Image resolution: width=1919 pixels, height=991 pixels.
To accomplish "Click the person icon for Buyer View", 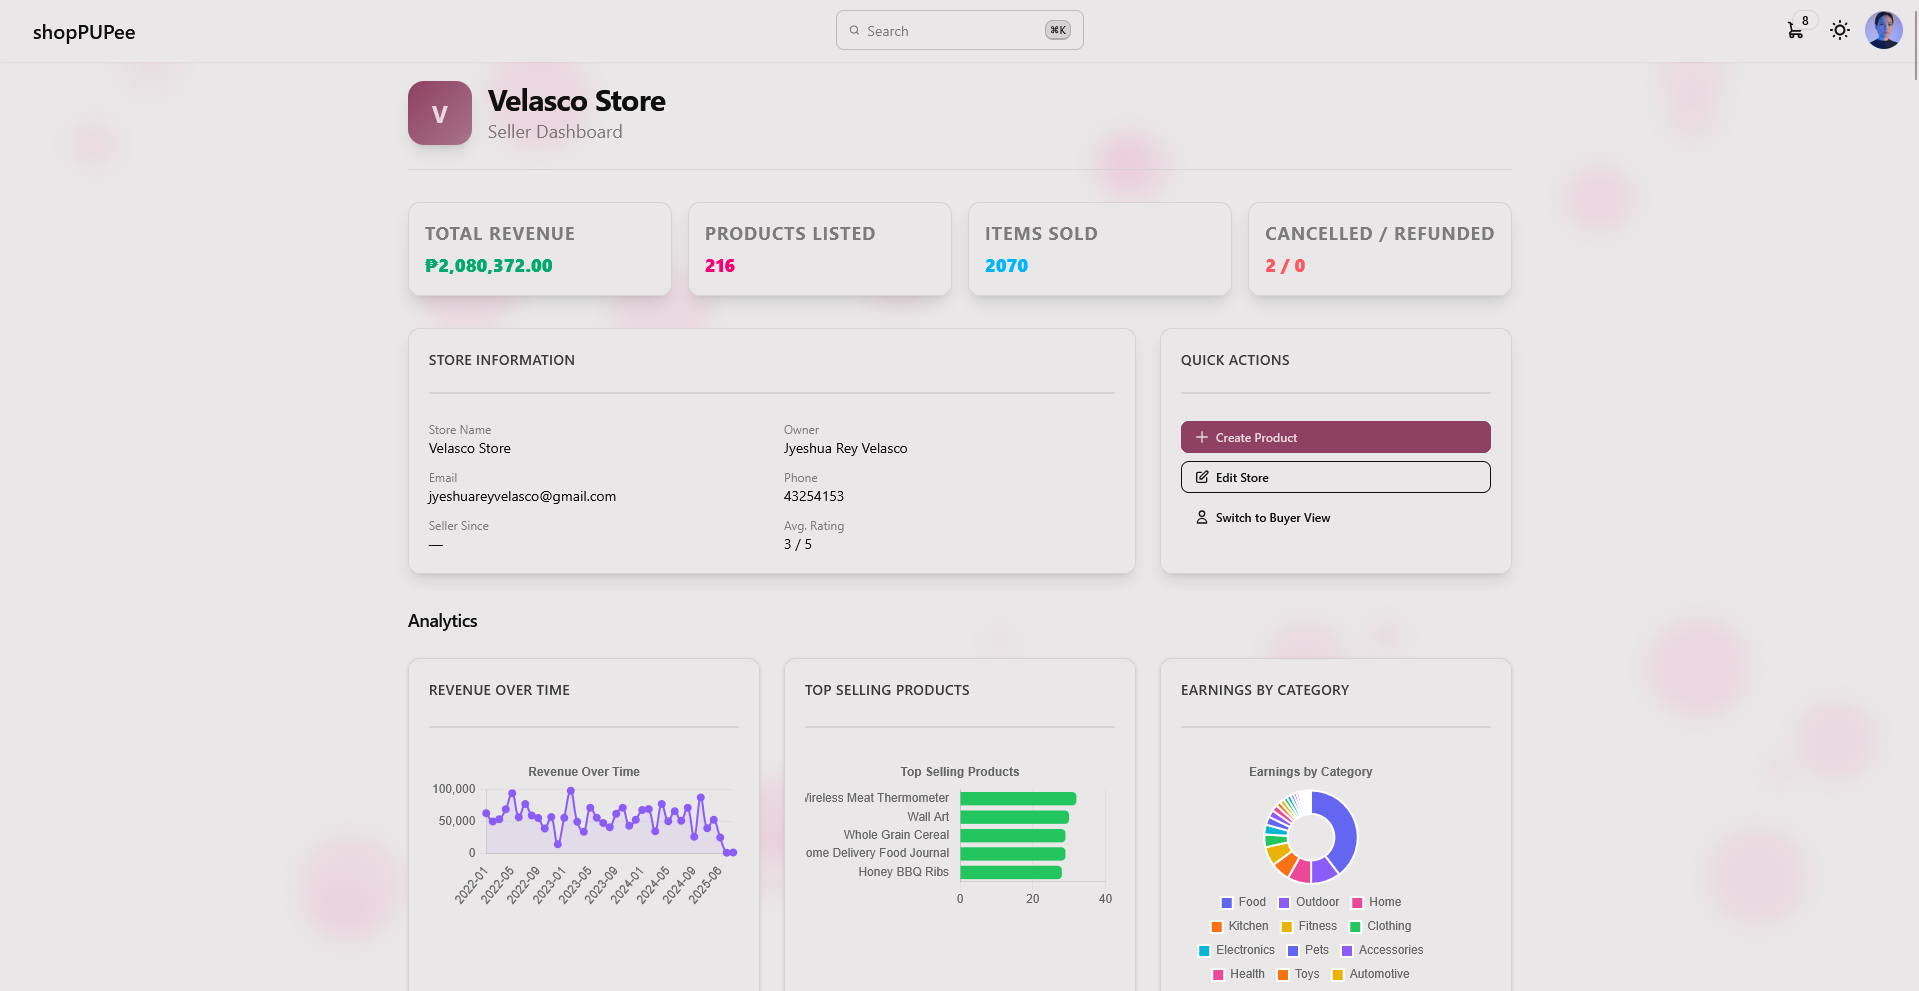I will pos(1202,517).
